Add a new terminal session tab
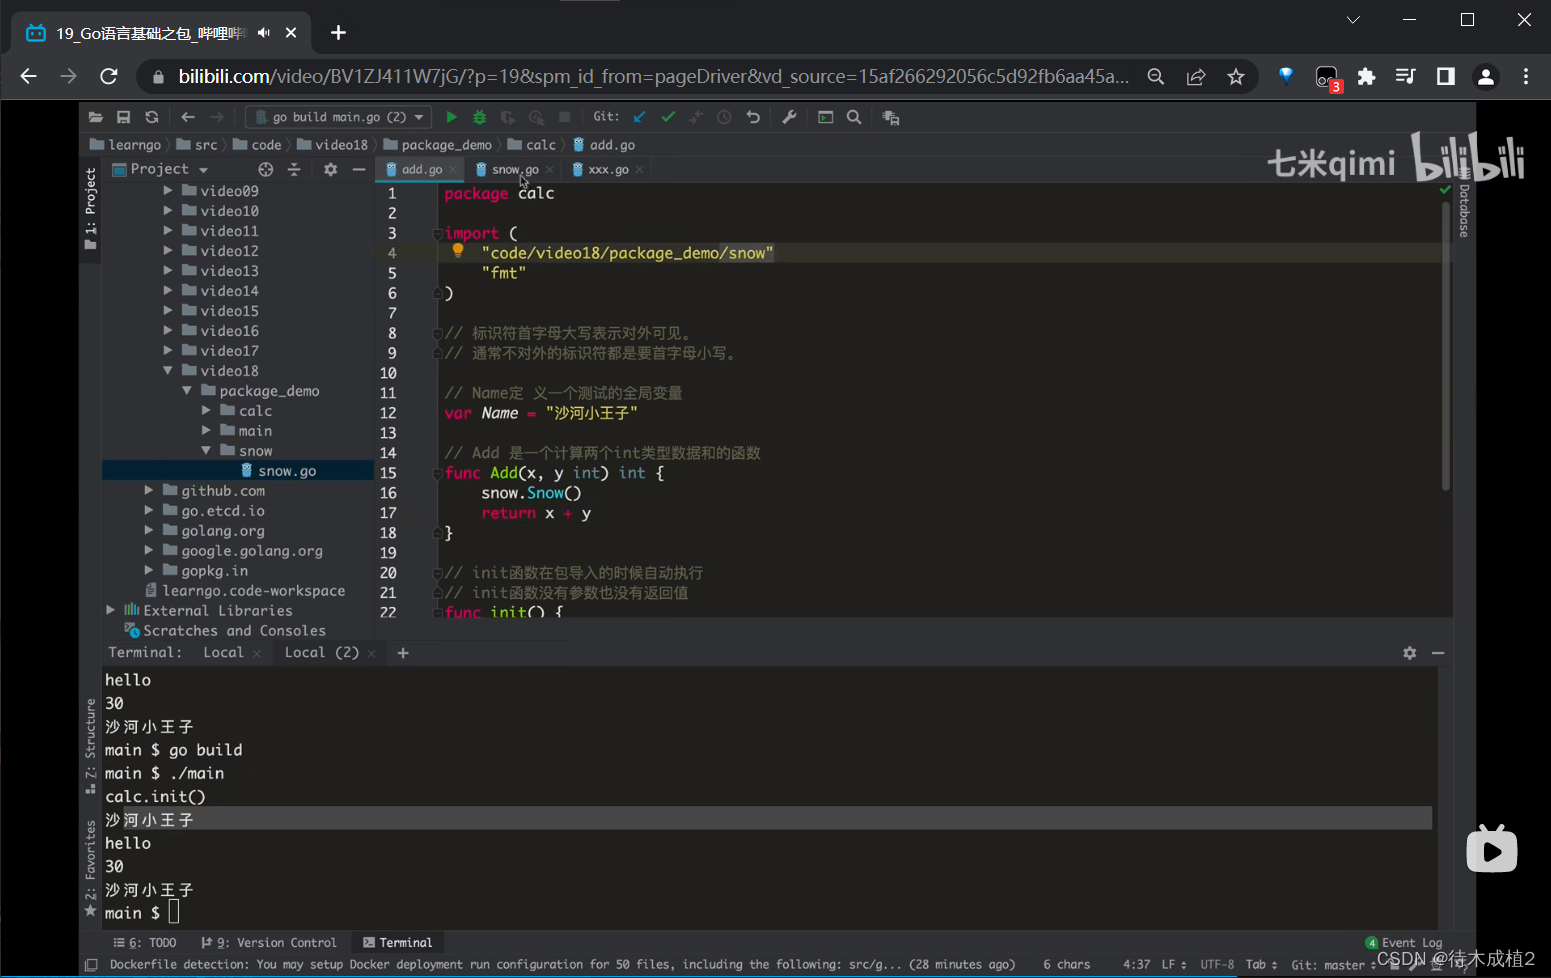This screenshot has height=978, width=1551. (x=403, y=653)
